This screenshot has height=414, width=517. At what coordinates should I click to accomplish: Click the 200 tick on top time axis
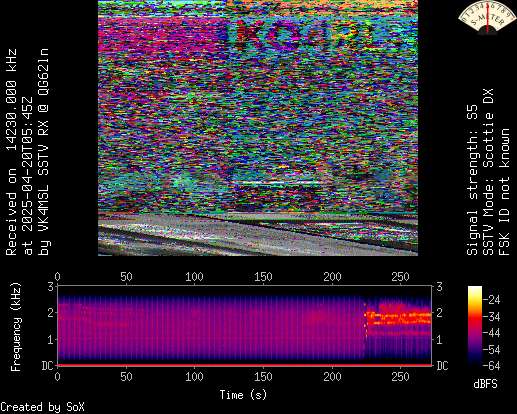(332, 277)
